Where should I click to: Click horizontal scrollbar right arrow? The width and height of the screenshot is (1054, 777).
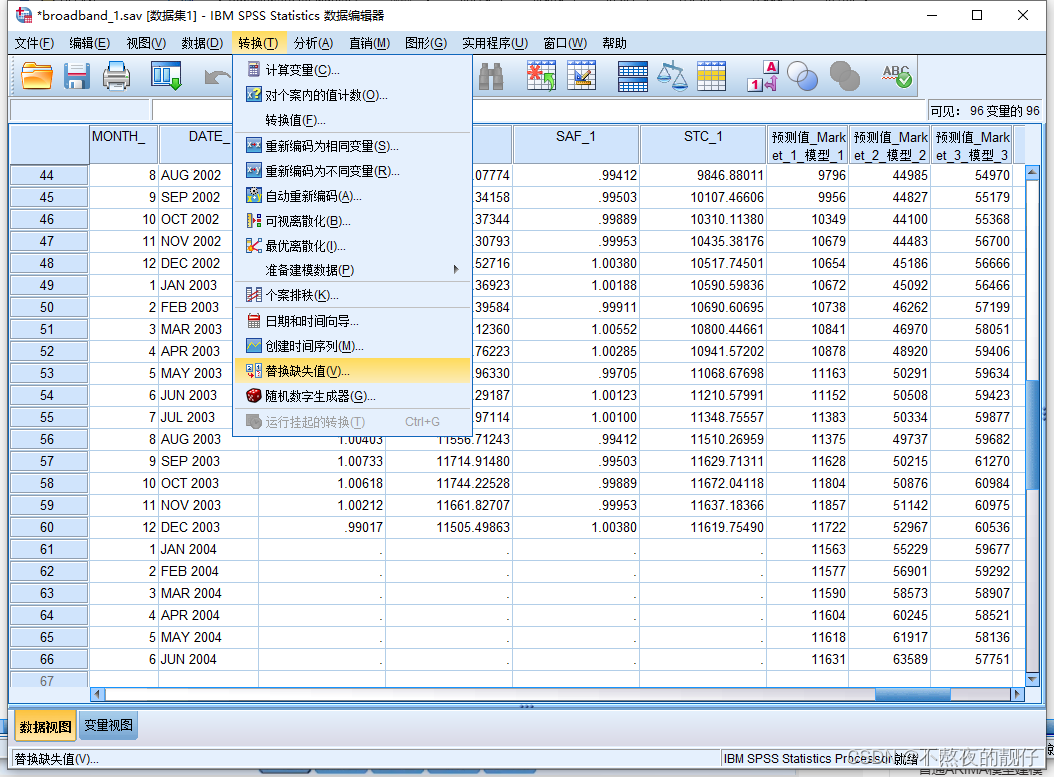click(1017, 694)
